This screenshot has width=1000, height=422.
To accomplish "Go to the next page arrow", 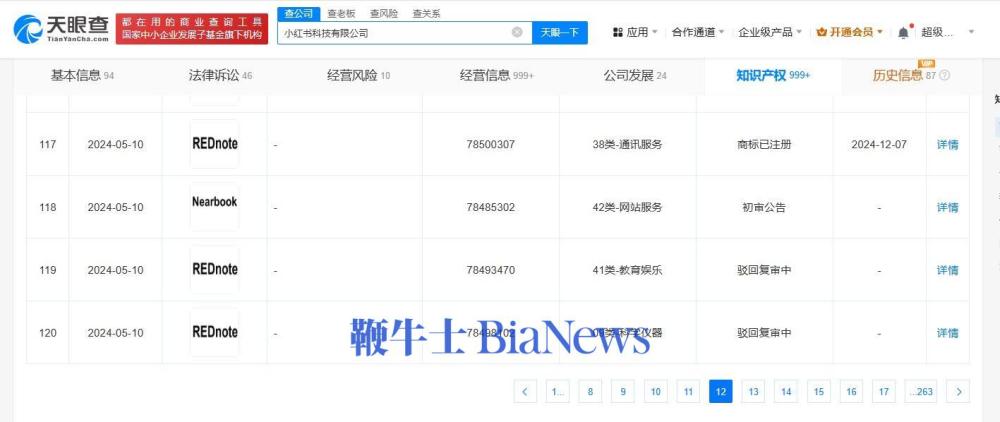I will click(958, 391).
